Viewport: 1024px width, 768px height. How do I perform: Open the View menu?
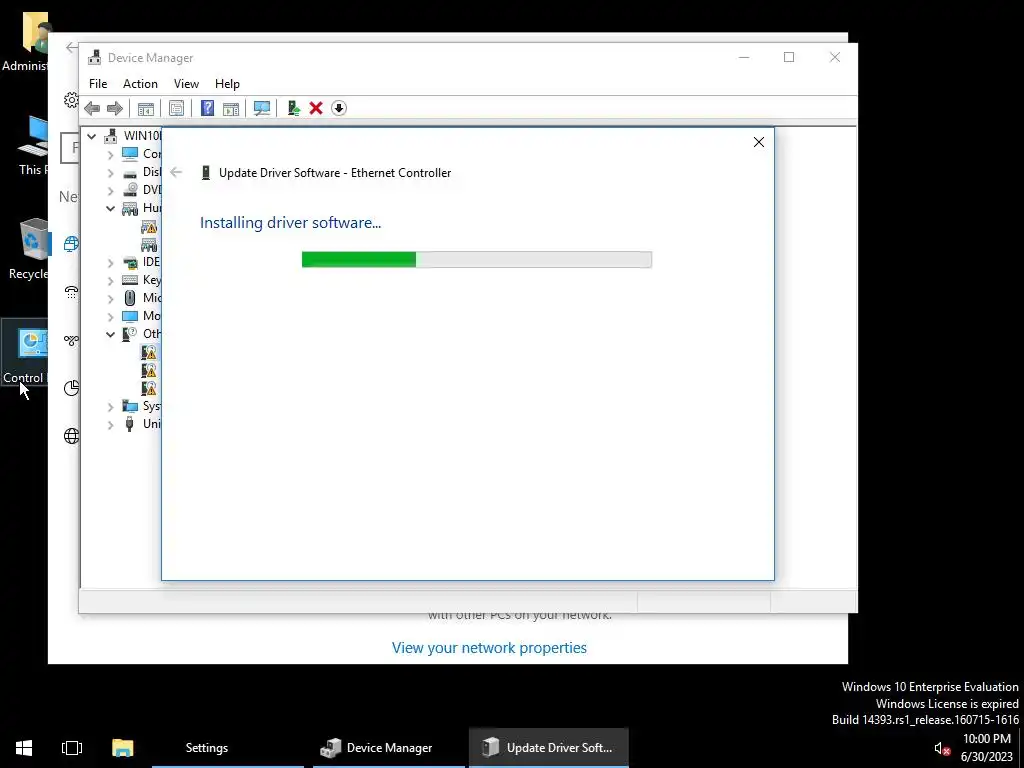pos(186,84)
